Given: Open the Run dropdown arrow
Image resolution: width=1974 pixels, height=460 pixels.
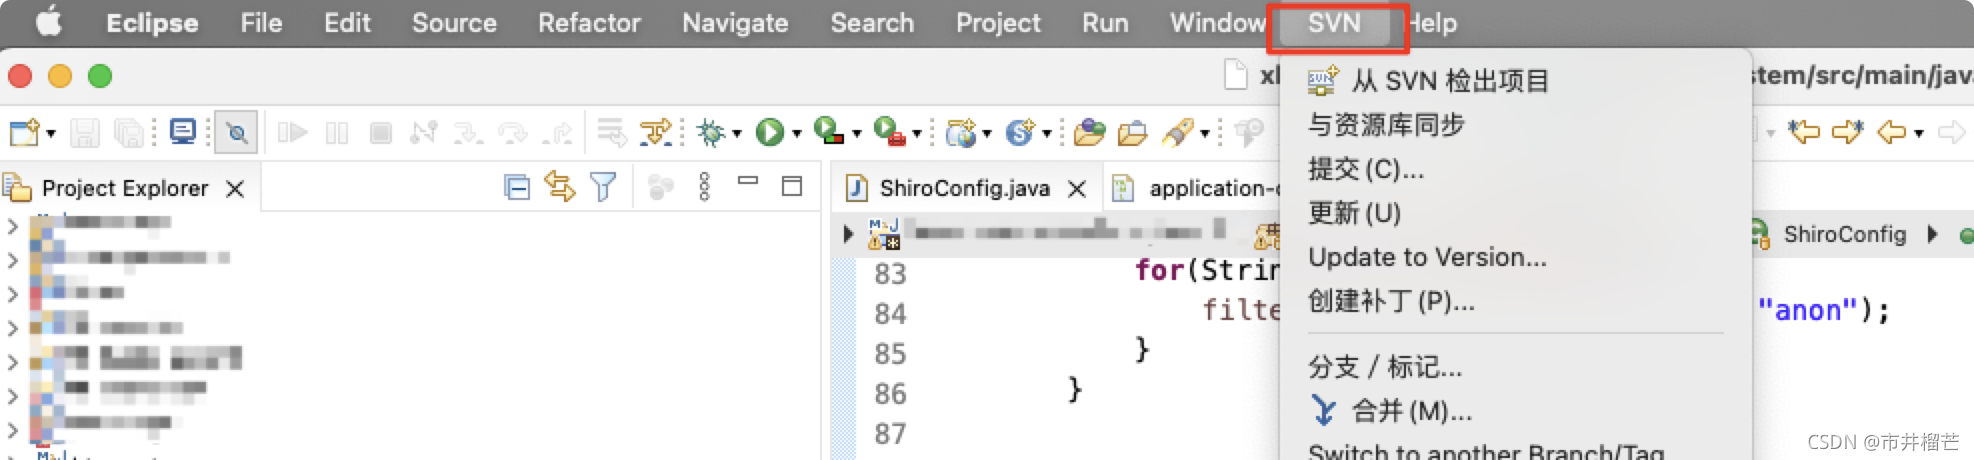Looking at the screenshot, I should 797,133.
